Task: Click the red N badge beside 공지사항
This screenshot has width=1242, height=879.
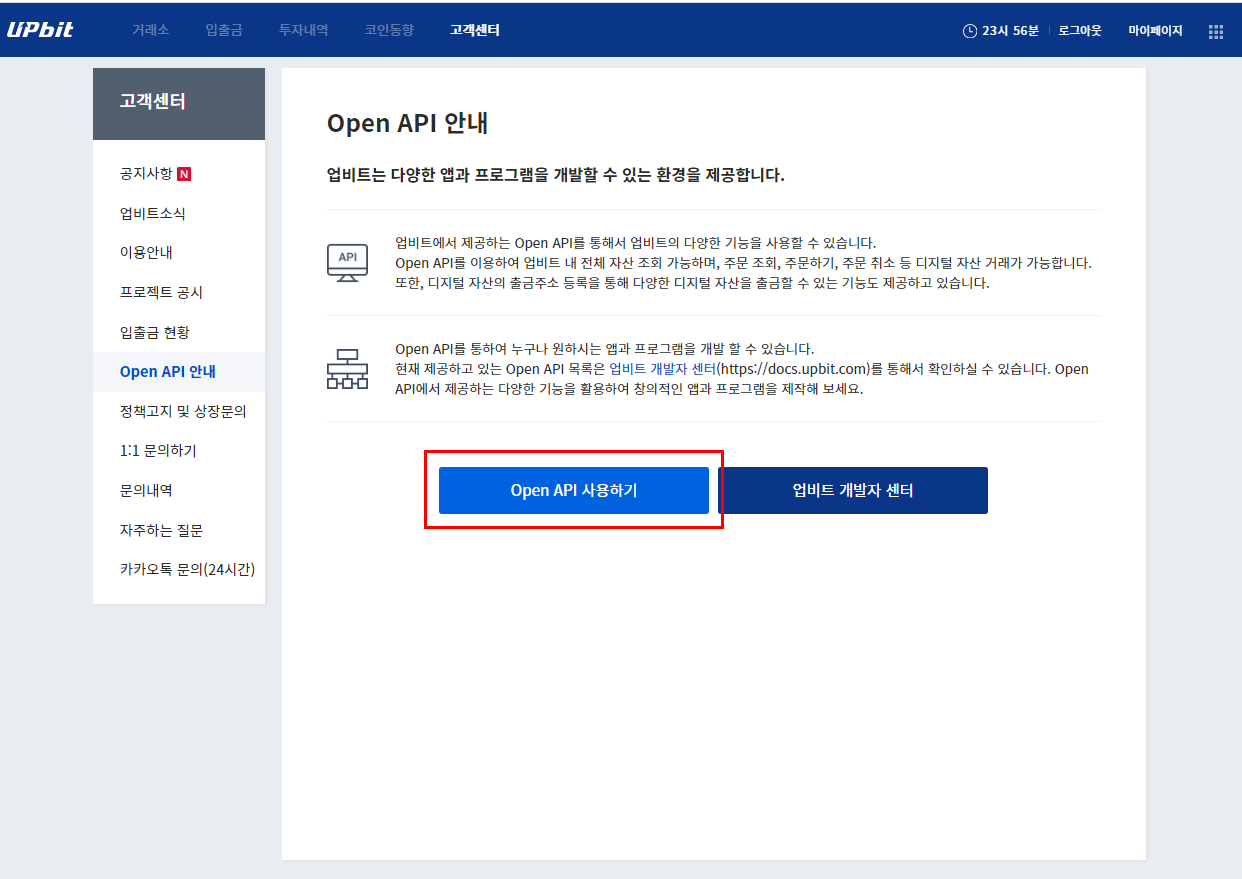Action: (184, 174)
